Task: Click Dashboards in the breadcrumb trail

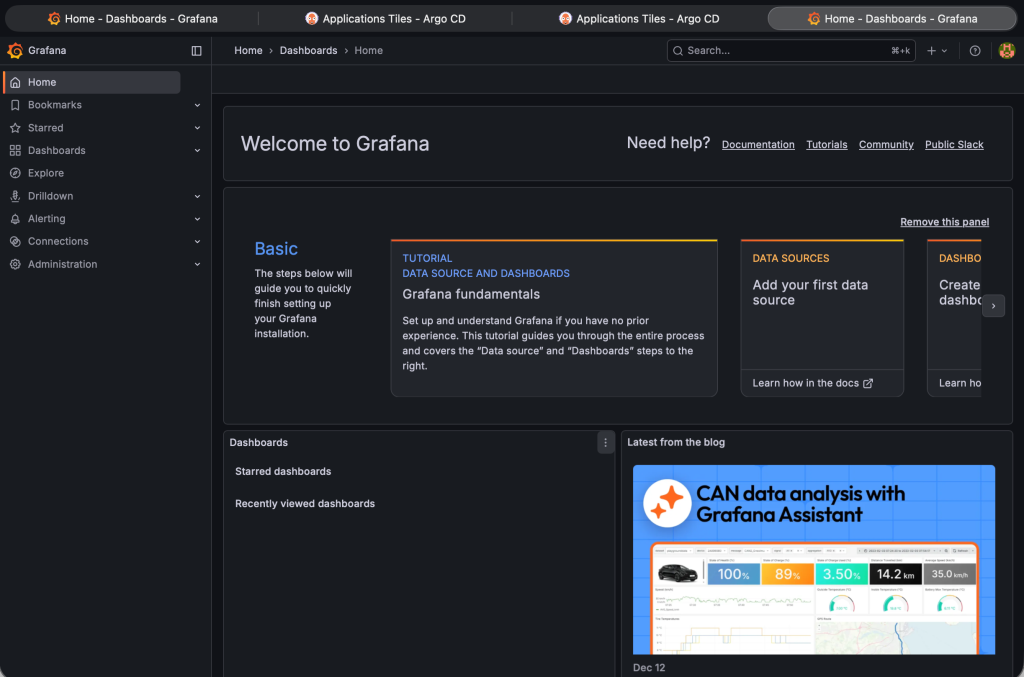Action: pyautogui.click(x=308, y=49)
